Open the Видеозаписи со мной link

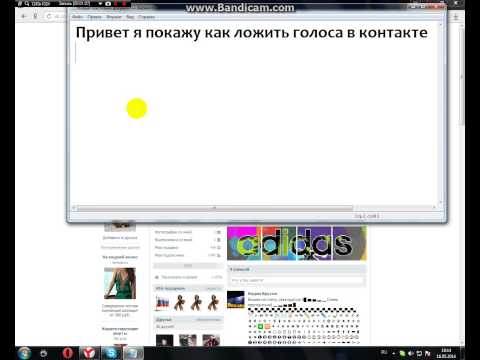pyautogui.click(x=173, y=240)
